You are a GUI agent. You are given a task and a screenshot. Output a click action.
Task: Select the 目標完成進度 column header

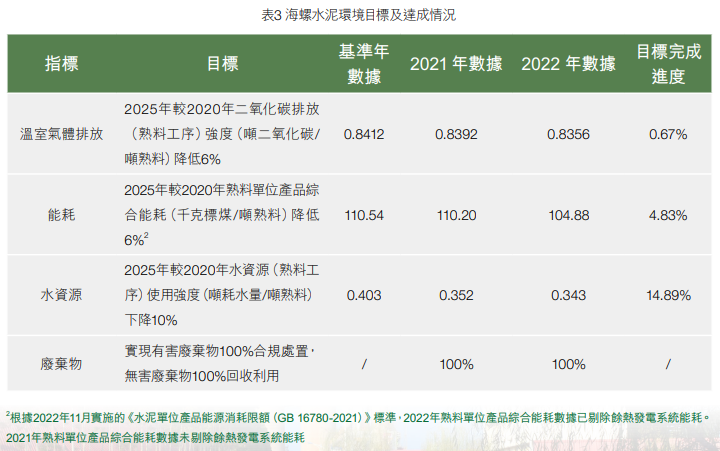click(x=669, y=64)
